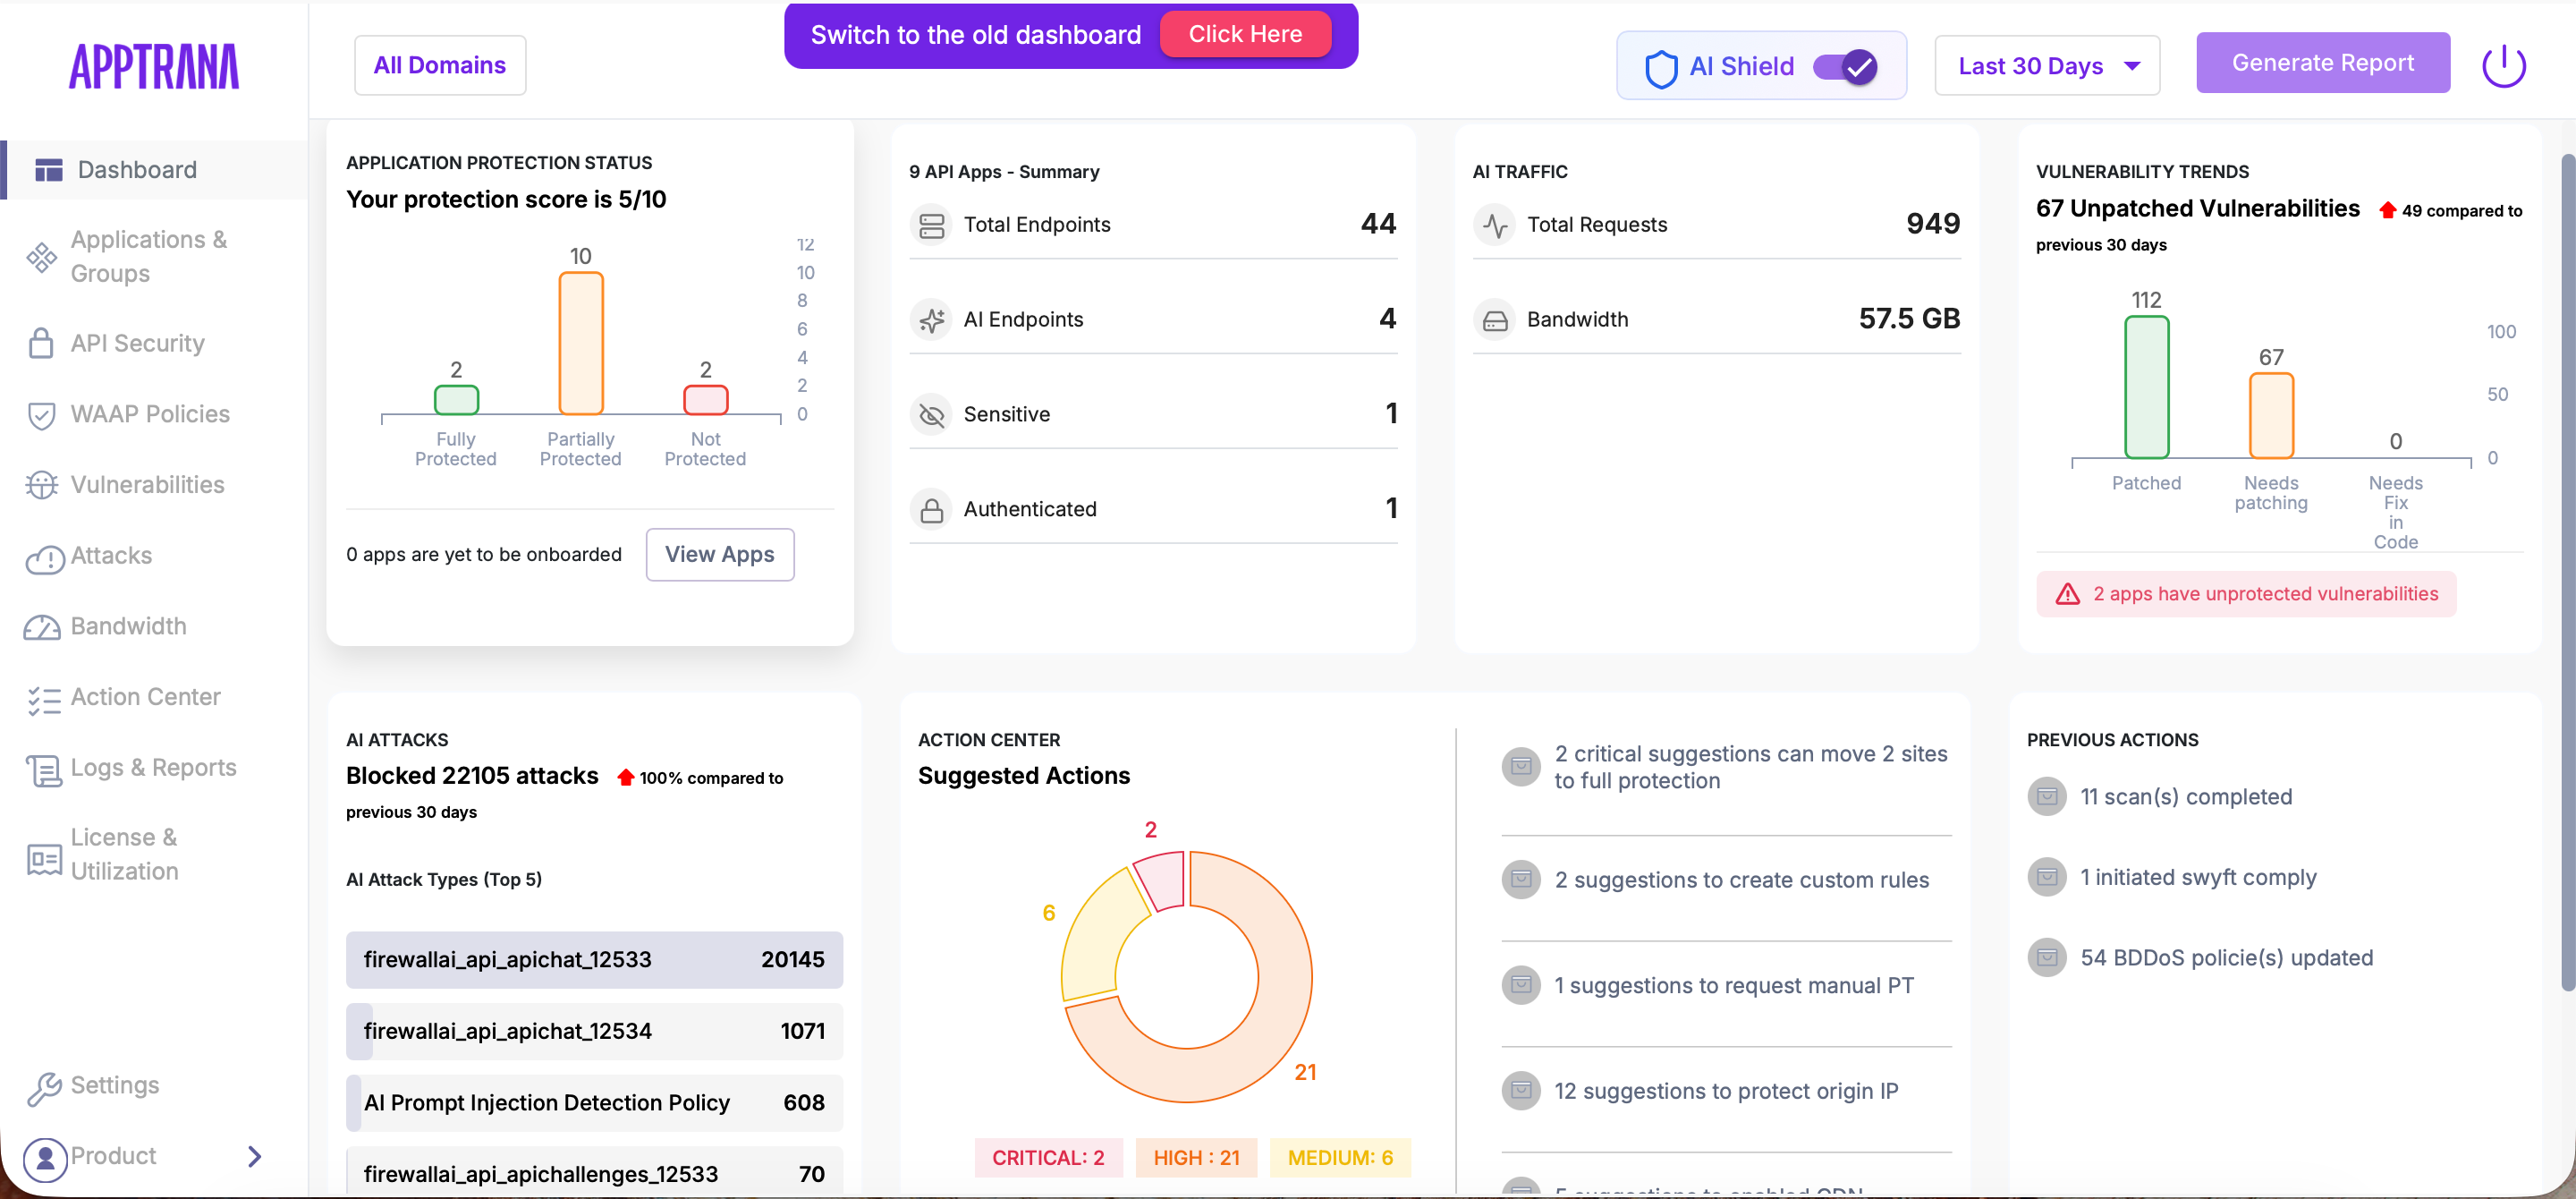
Task: Expand the Product menu chevron
Action: 255,1156
